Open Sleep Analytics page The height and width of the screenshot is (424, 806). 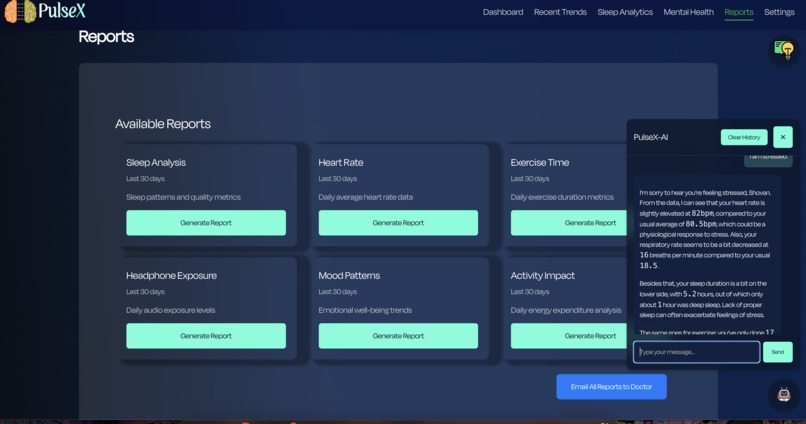tap(625, 12)
